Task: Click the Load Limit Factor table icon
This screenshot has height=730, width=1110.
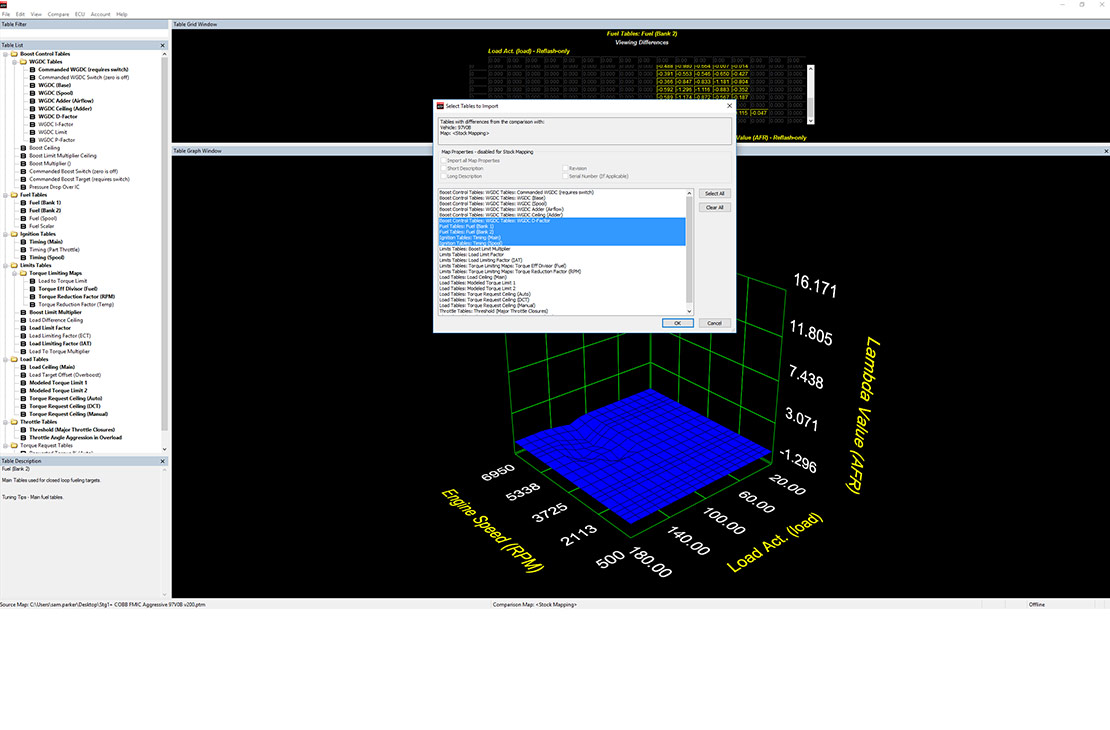Action: [x=23, y=328]
